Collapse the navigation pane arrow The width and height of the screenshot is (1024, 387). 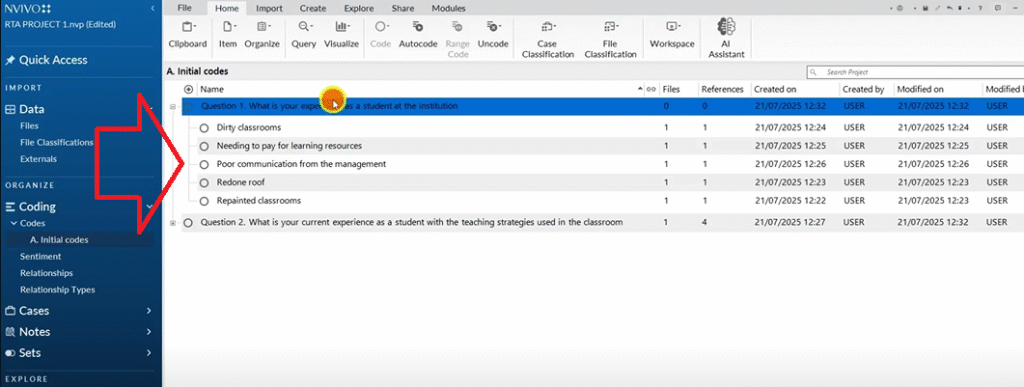click(x=152, y=8)
